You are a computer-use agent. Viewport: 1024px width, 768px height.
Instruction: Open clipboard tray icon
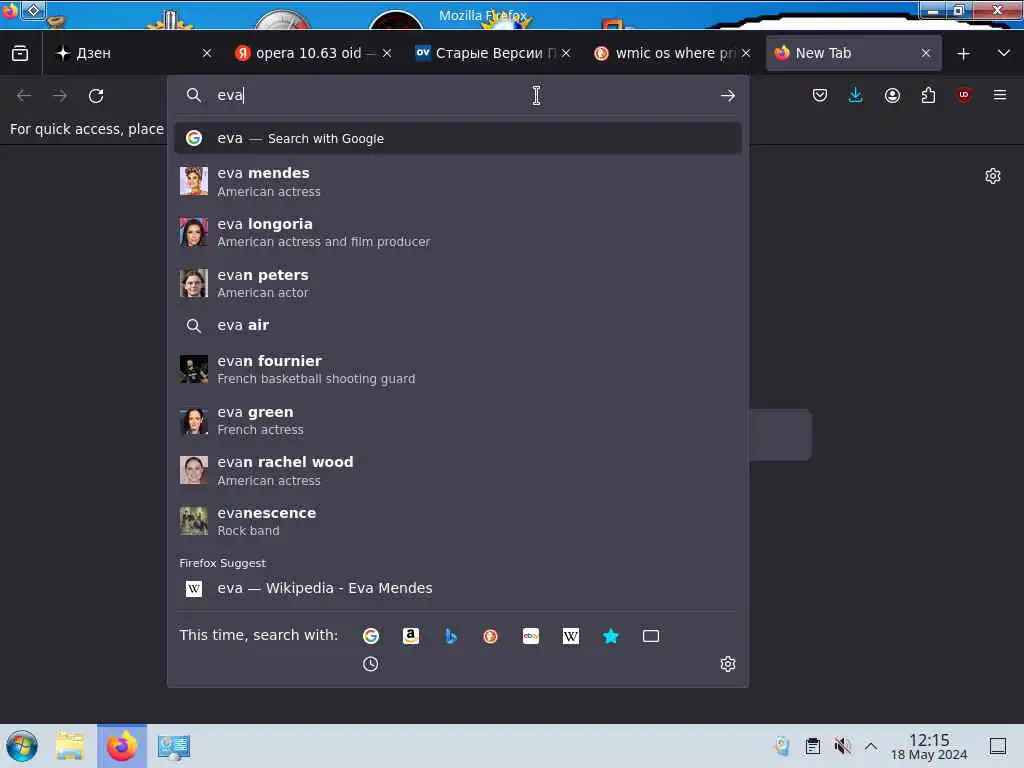click(x=812, y=746)
